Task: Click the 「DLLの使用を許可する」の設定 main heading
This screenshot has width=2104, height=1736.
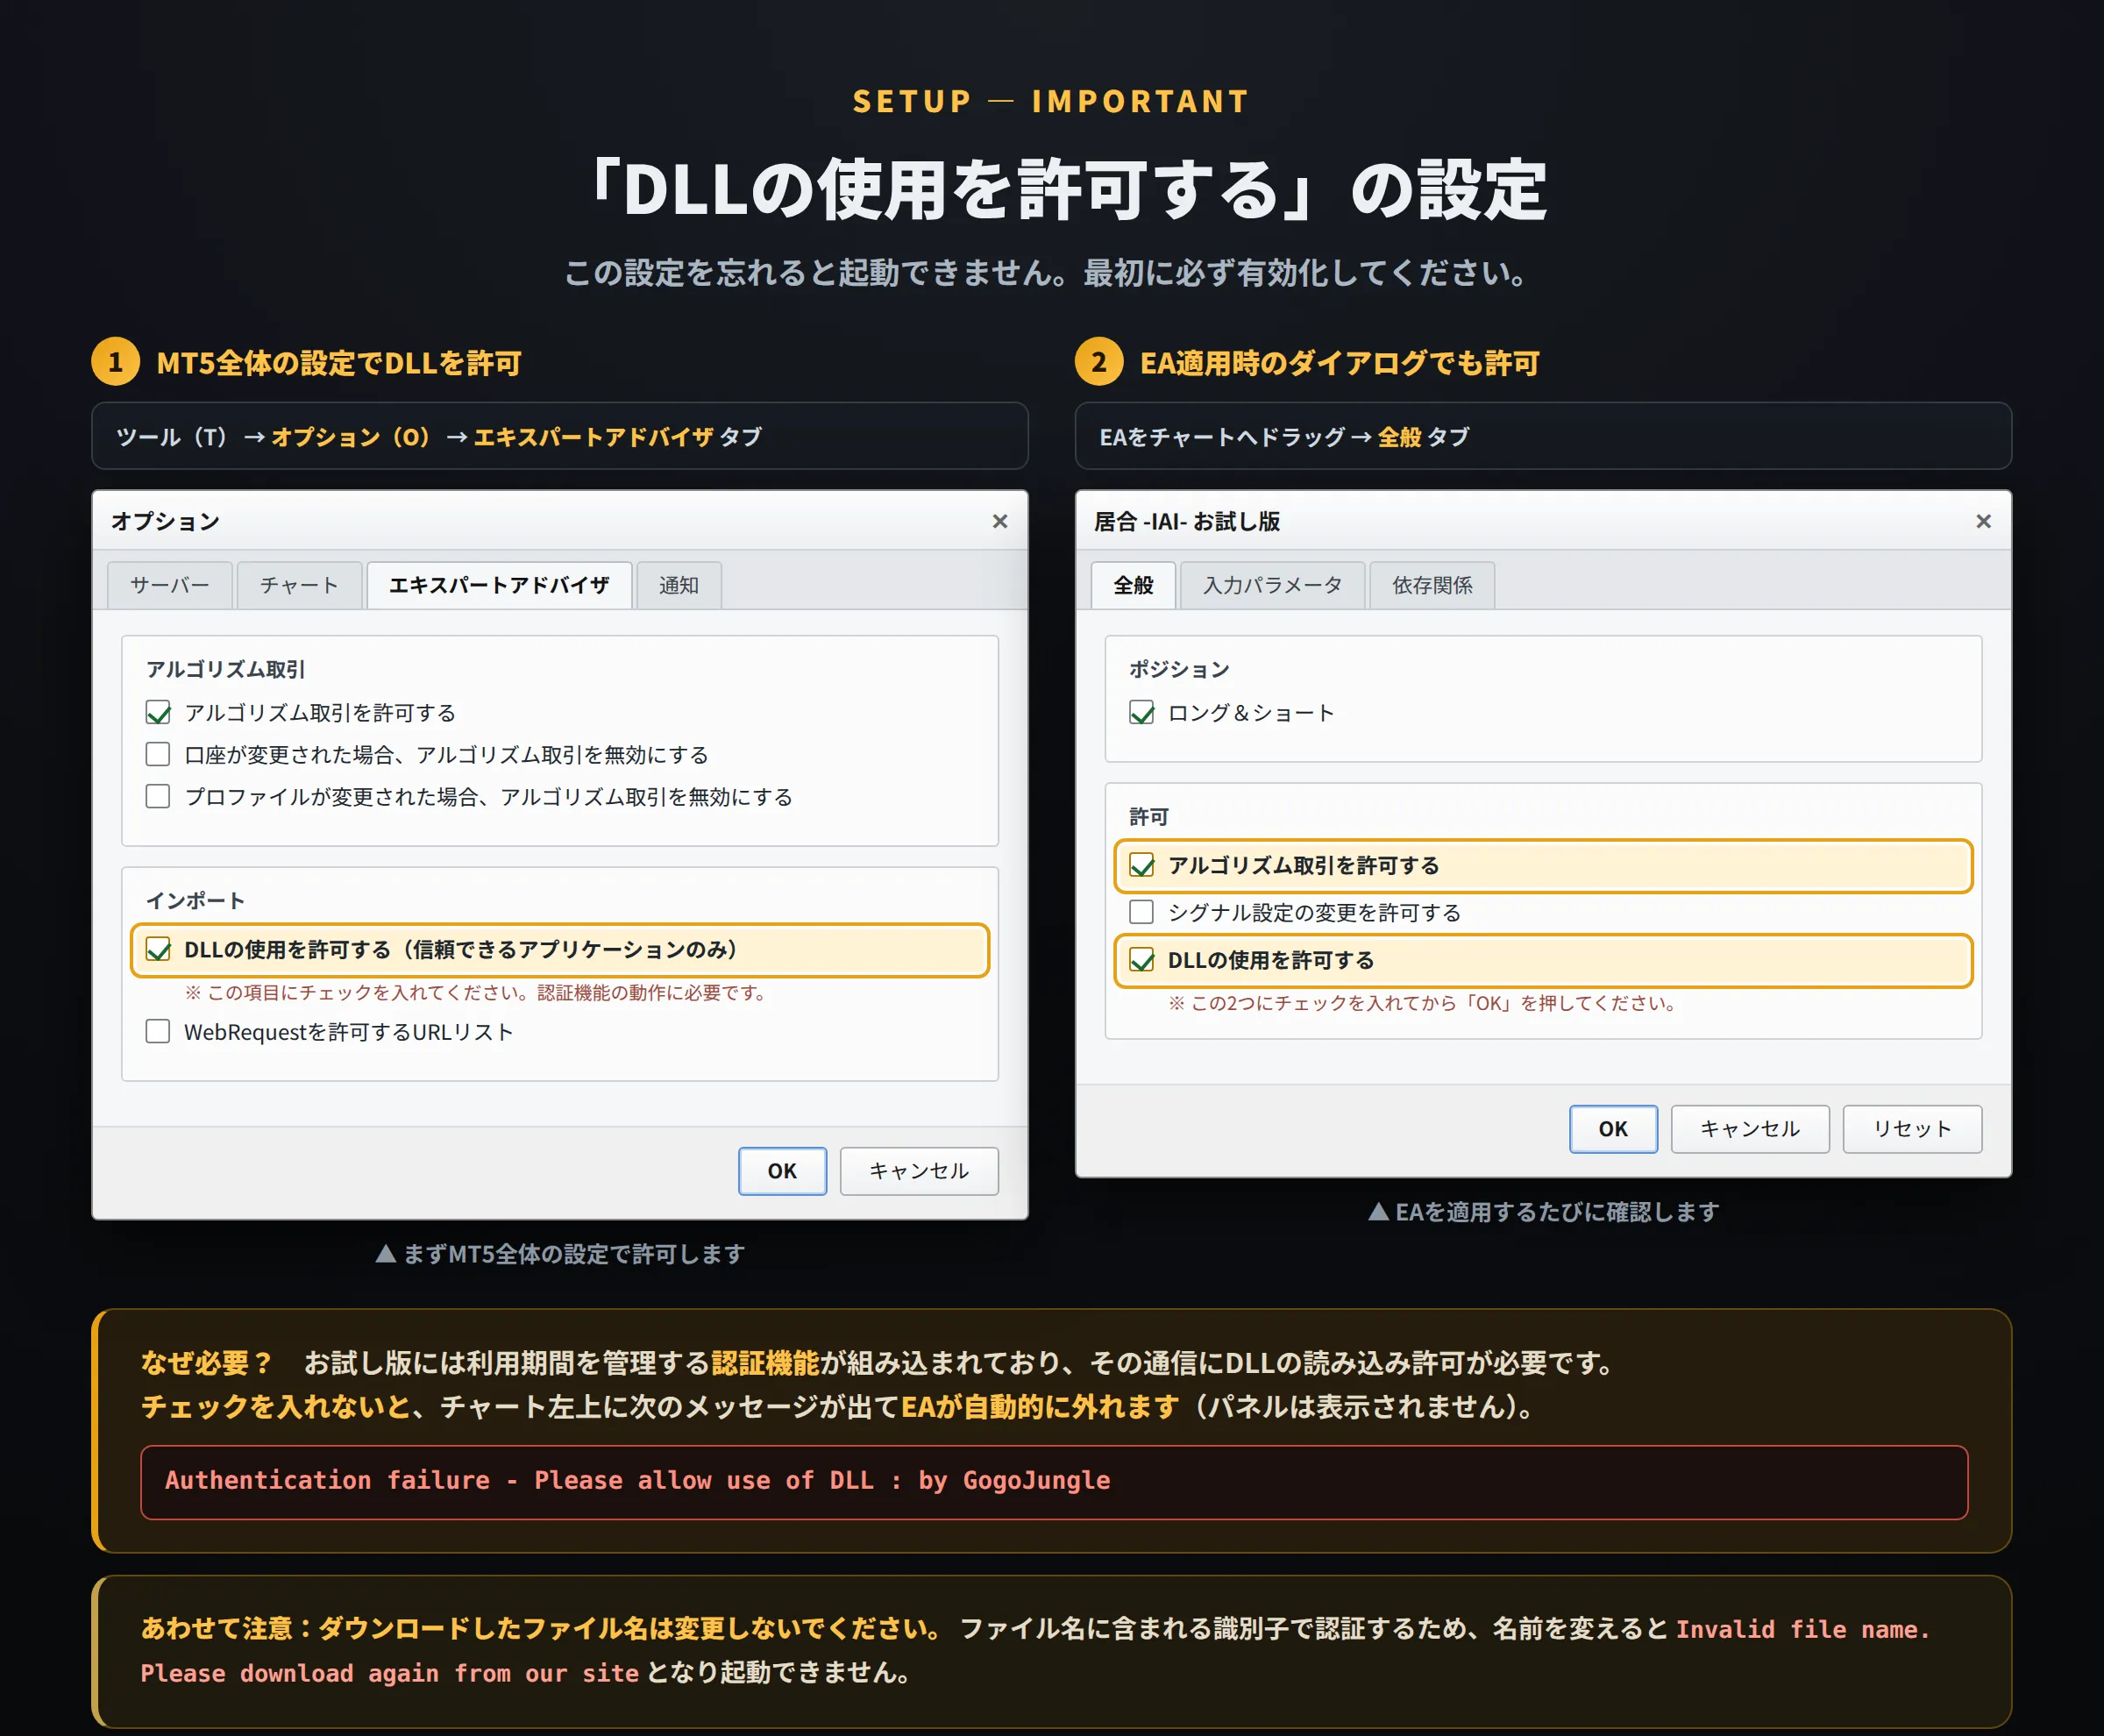Action: point(1070,189)
